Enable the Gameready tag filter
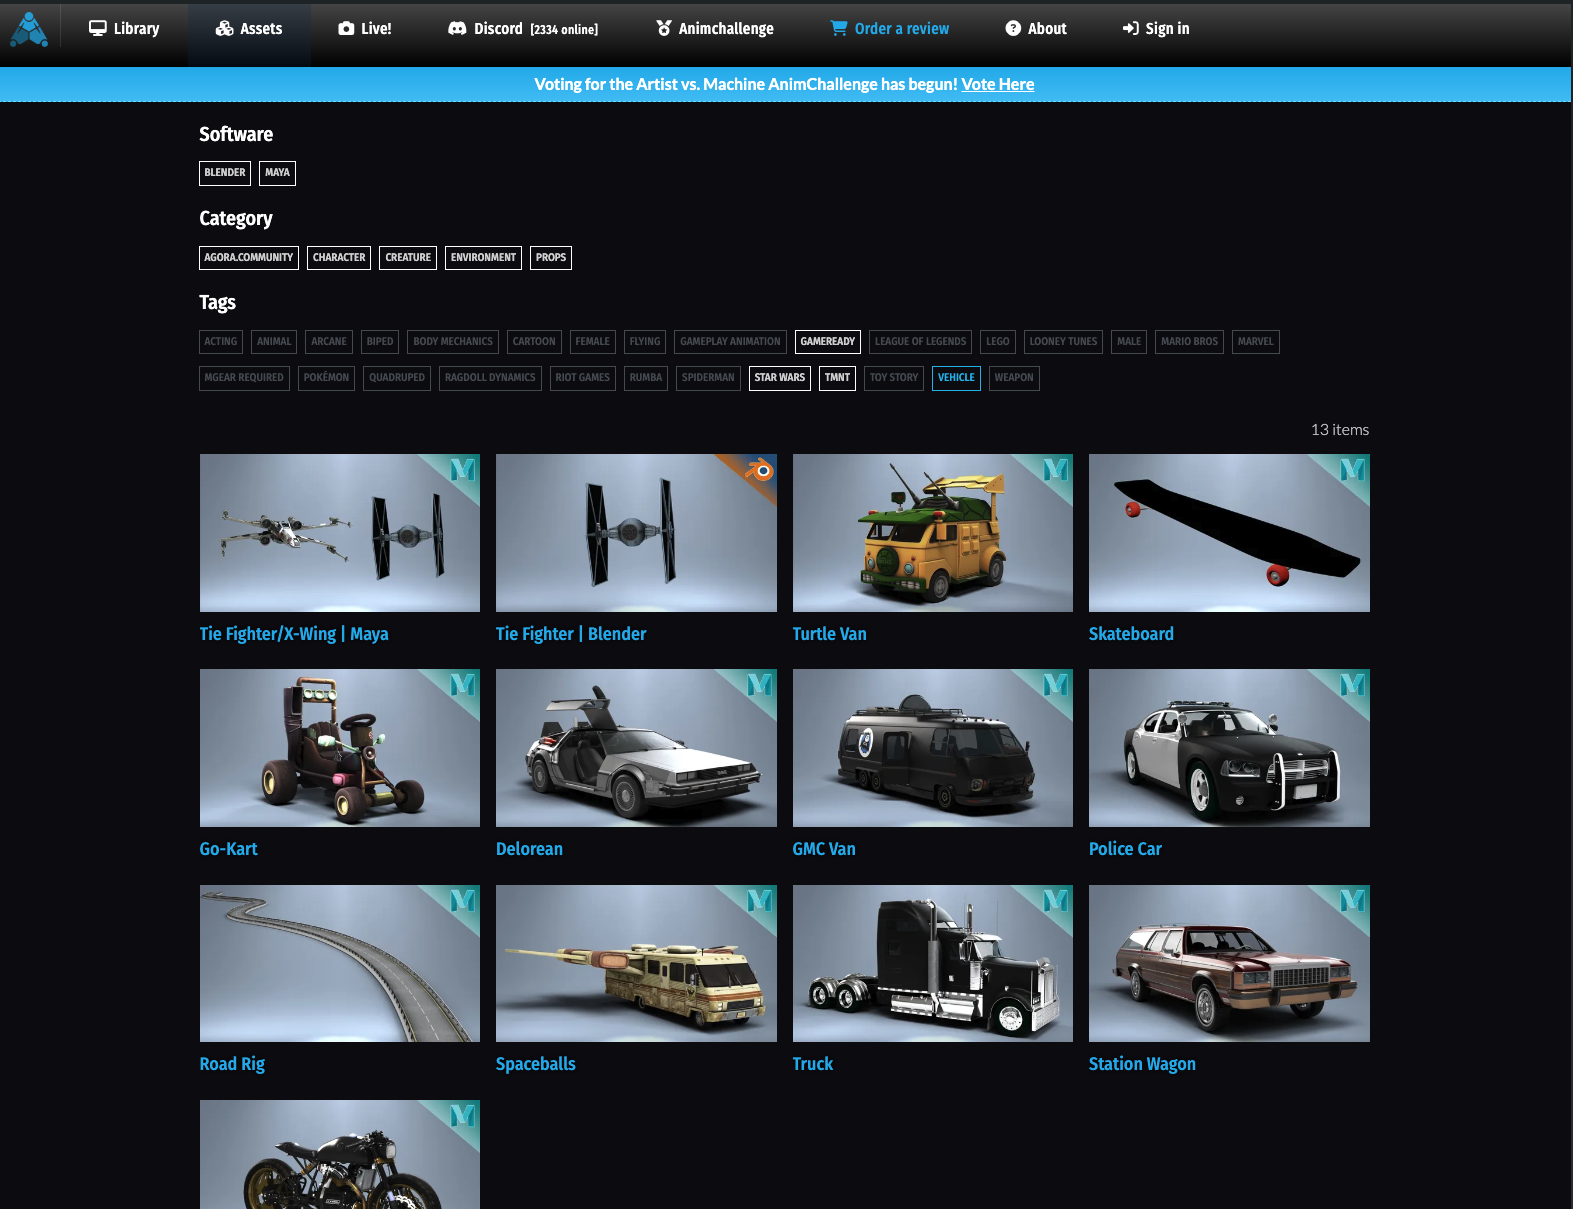Image resolution: width=1573 pixels, height=1209 pixels. click(828, 342)
